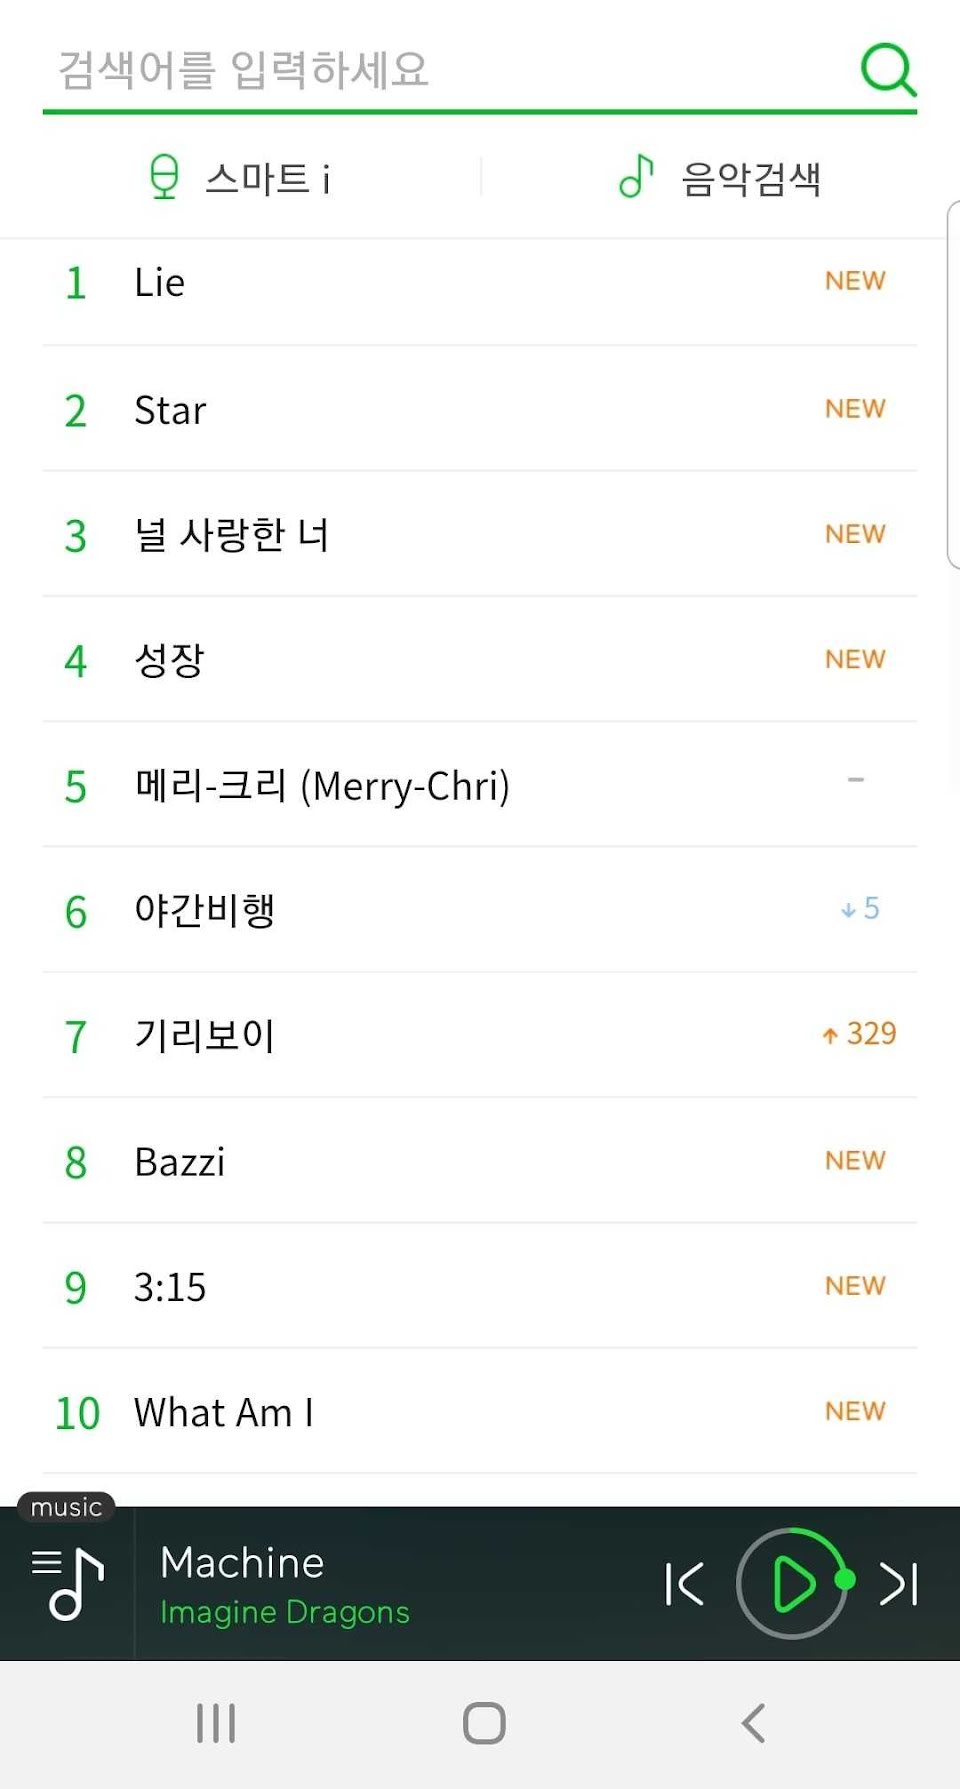Tap the music note search icon
The width and height of the screenshot is (960, 1789).
[636, 177]
